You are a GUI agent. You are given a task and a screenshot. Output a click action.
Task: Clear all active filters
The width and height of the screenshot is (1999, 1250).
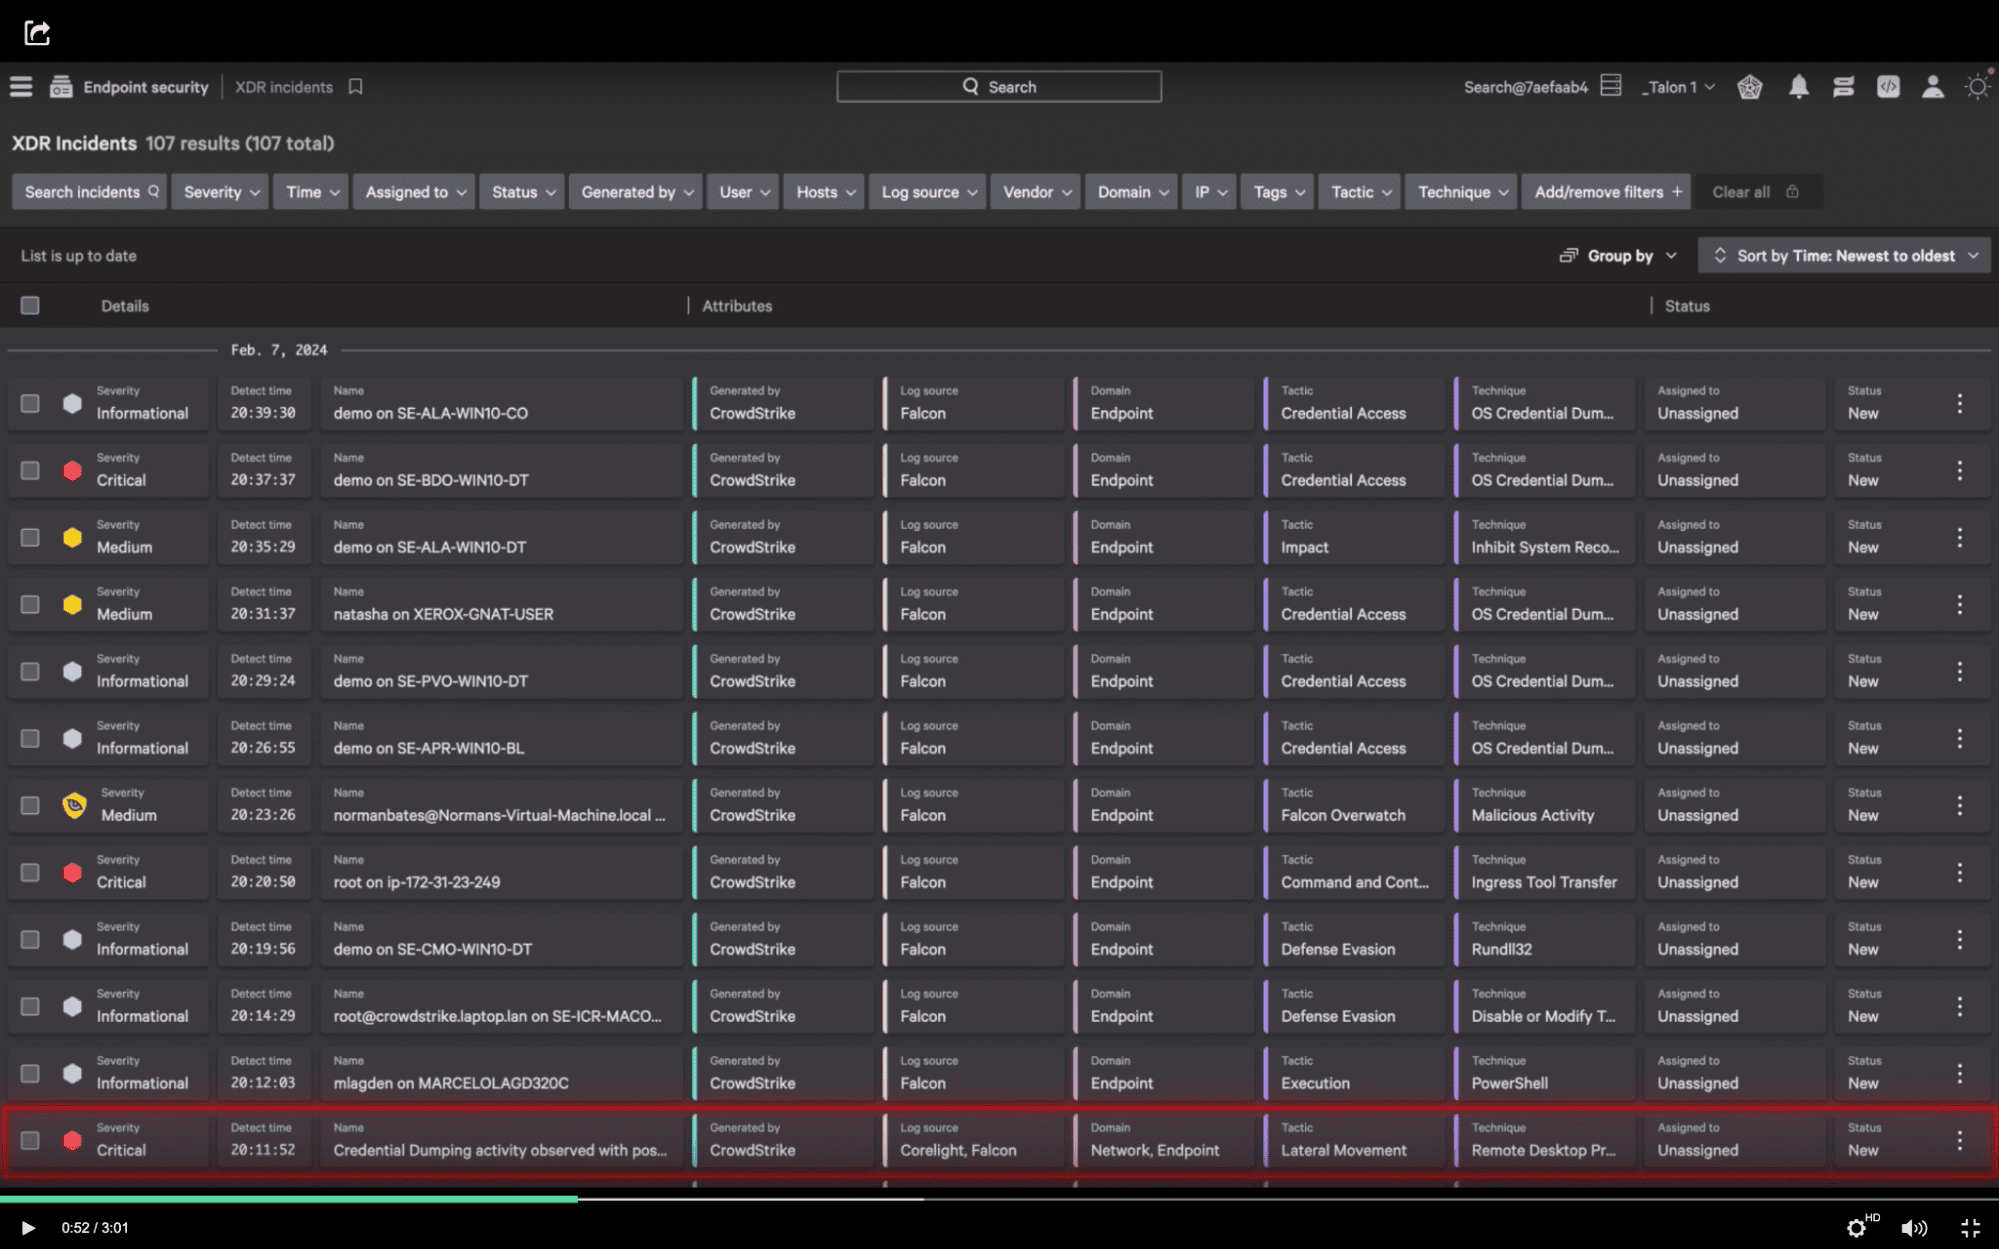[x=1742, y=191]
